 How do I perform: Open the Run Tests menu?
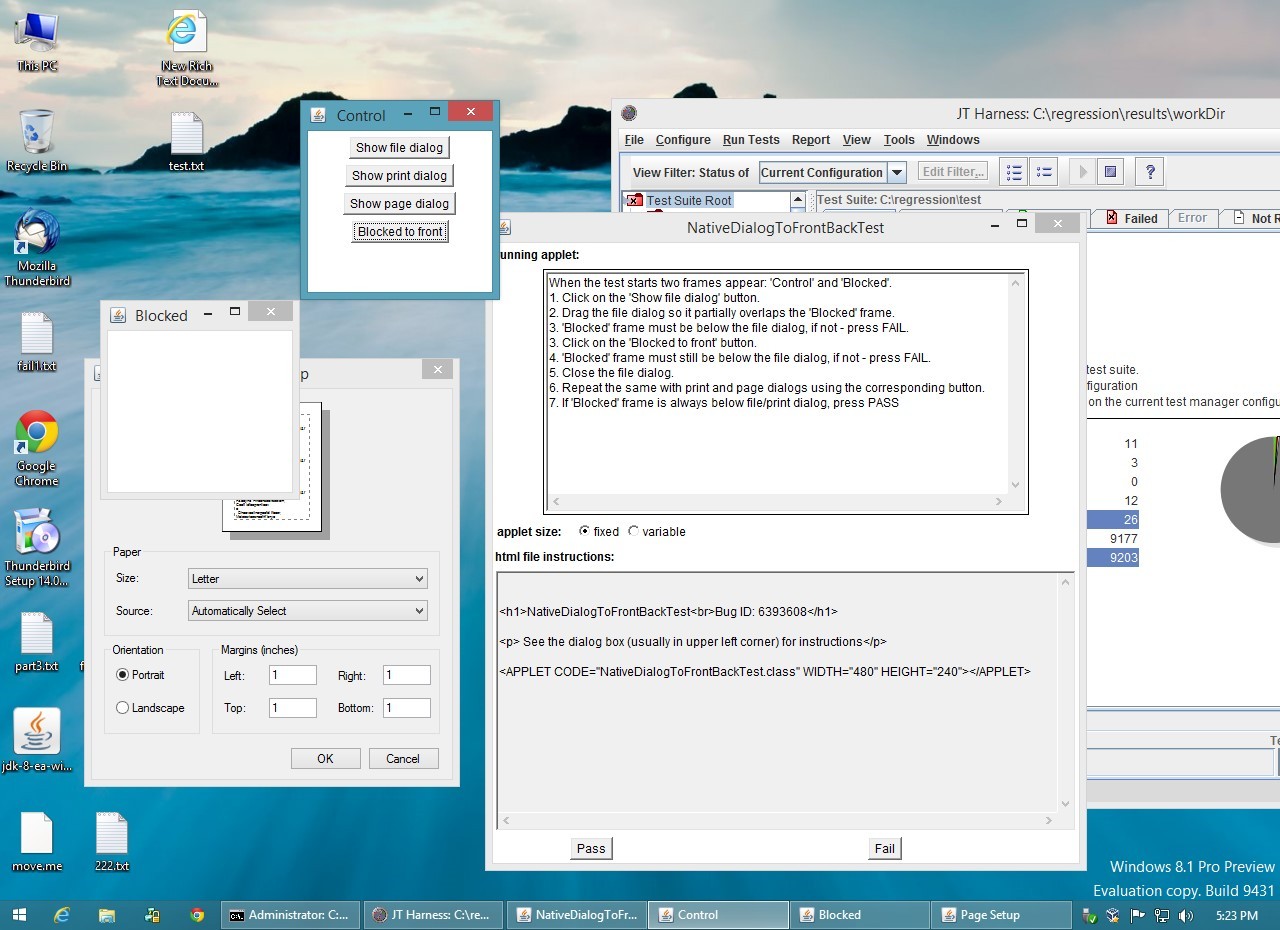(x=750, y=140)
